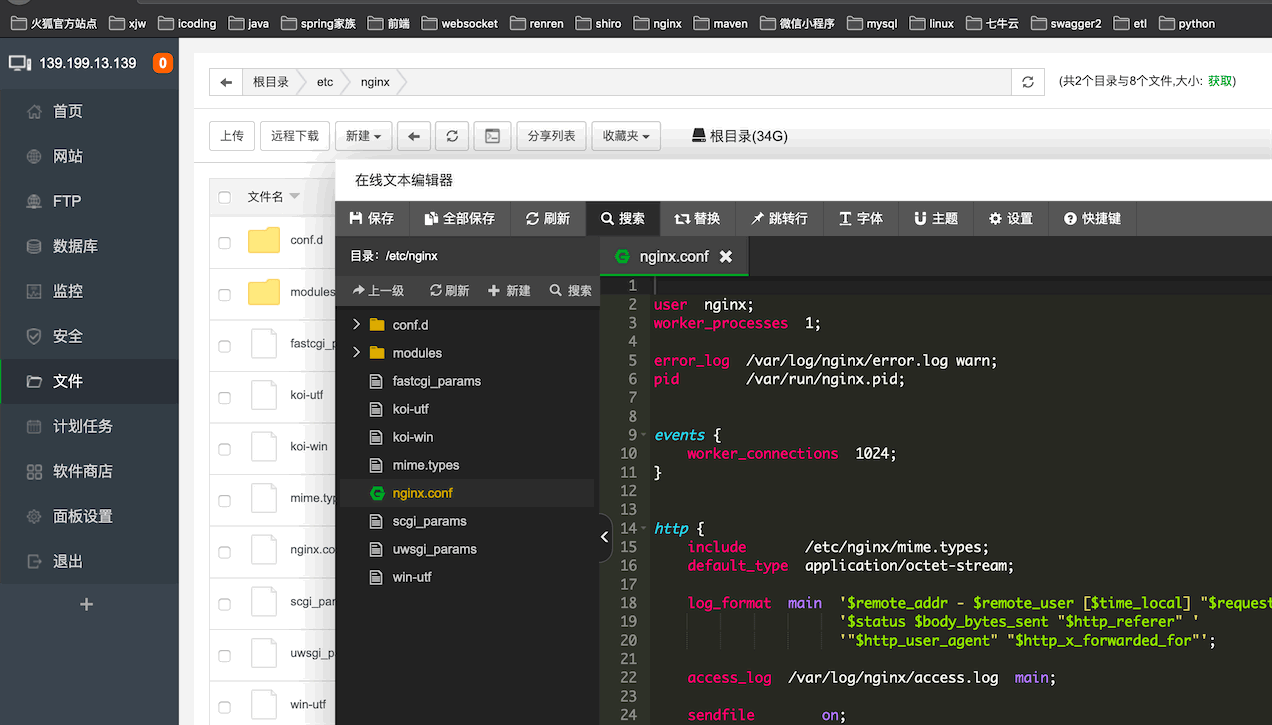The height and width of the screenshot is (725, 1272).
Task: Click the refresh icon beside the path bar
Action: (1028, 82)
